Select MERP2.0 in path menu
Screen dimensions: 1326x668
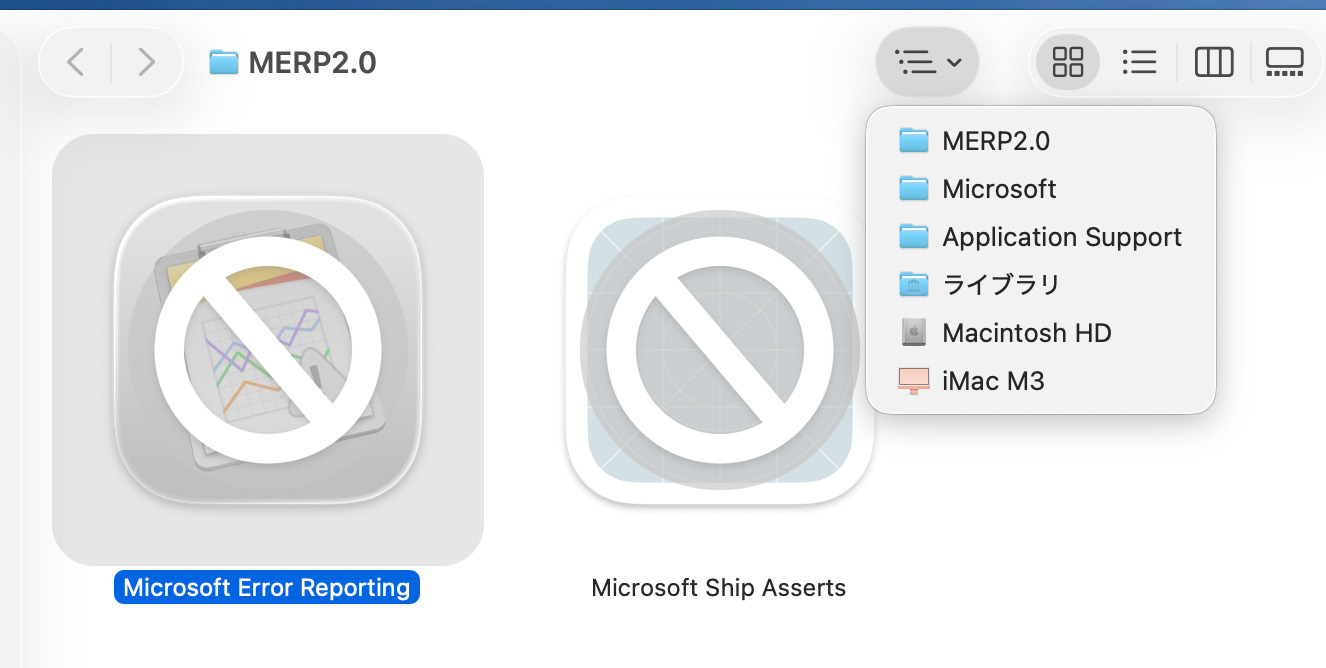pyautogui.click(x=996, y=141)
